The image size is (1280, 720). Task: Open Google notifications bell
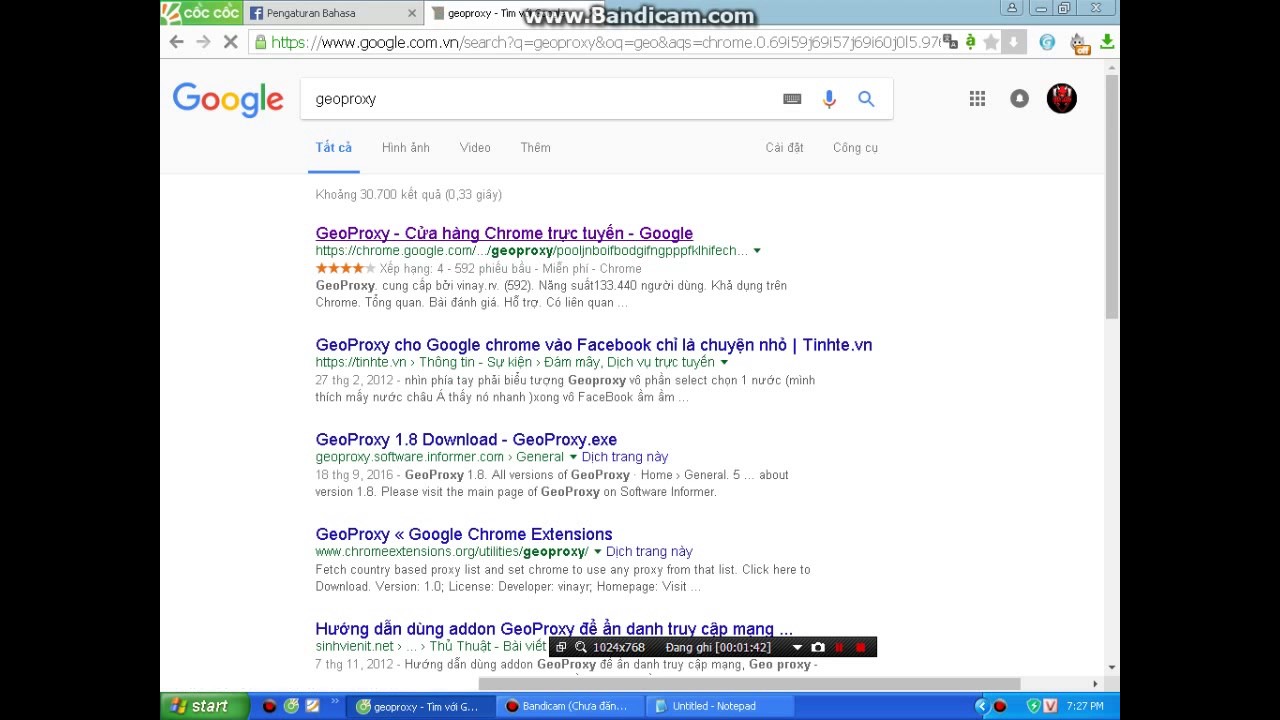tap(1019, 98)
